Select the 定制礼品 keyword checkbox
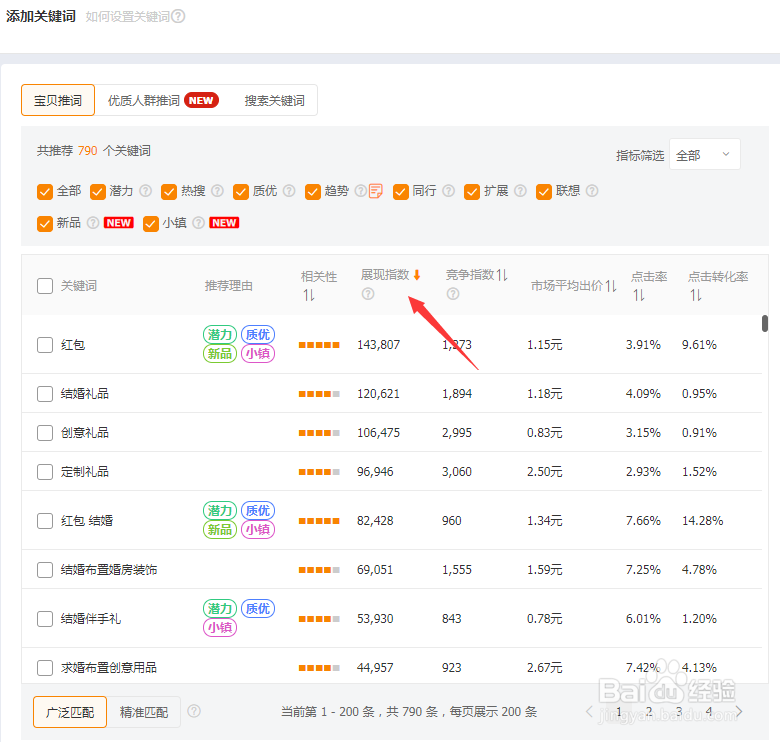Screen dimensions: 780x742 coord(45,471)
